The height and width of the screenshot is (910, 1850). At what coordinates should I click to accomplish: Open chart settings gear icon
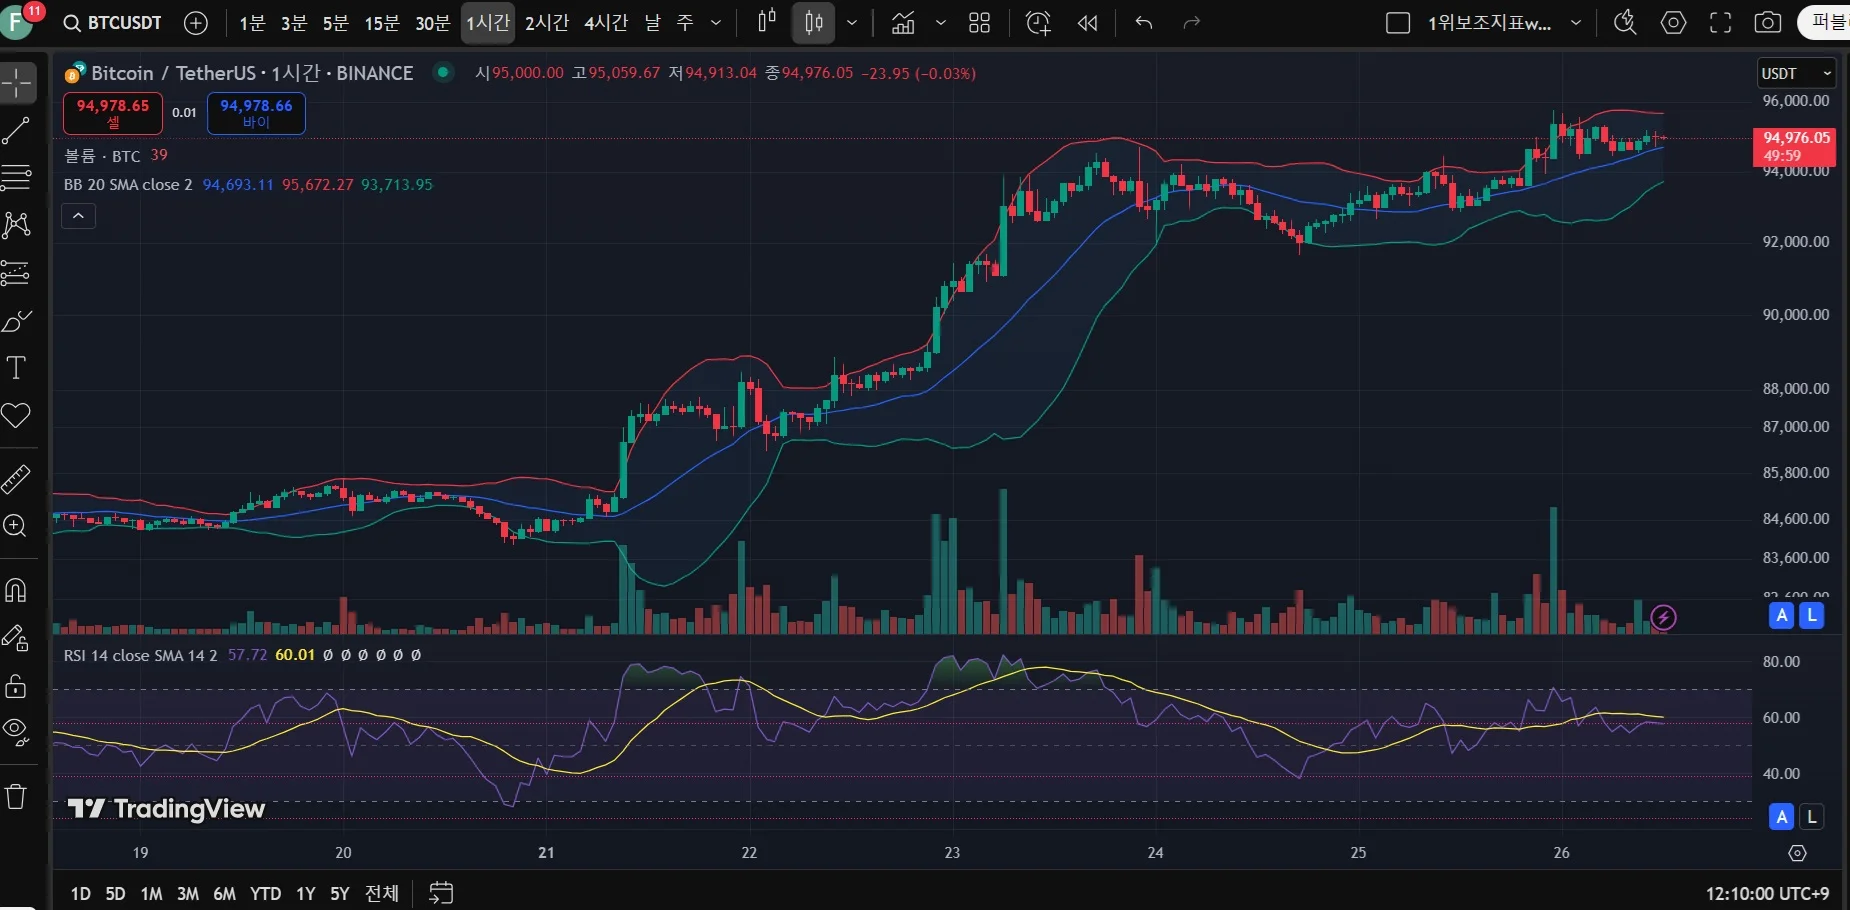[x=1673, y=23]
